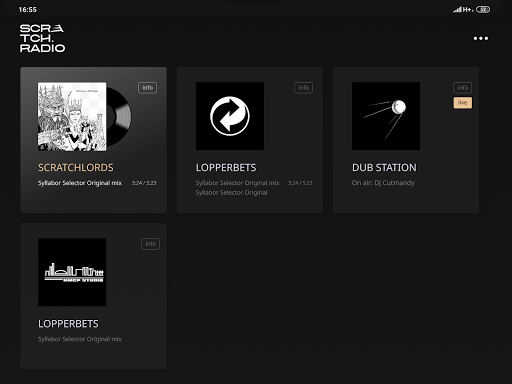
Task: Select the Scratchlords album cover thumbnail
Action: pos(72,116)
